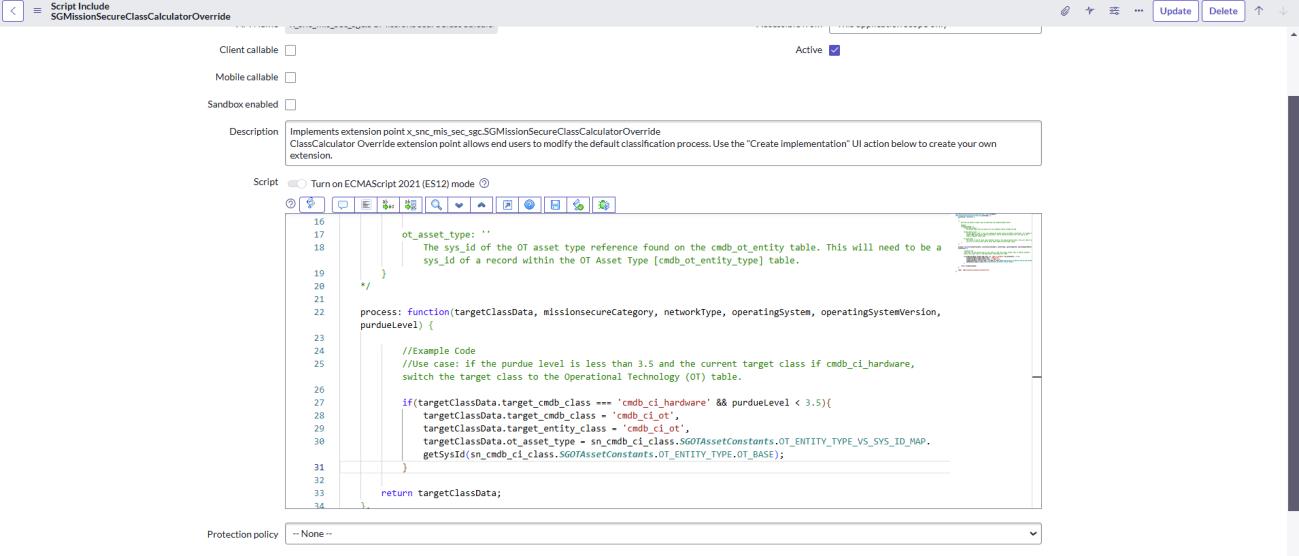This screenshot has height=556, width=1299.
Task: Format the script code
Action: [366, 203]
